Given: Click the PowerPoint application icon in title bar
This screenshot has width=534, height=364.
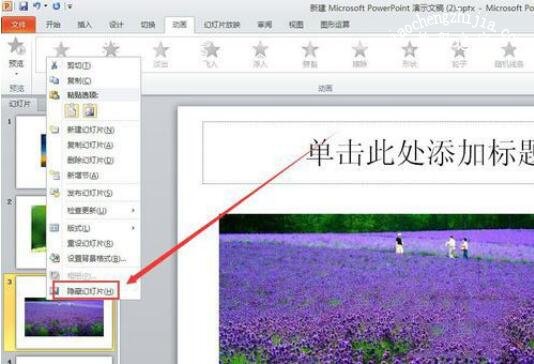Looking at the screenshot, I should point(7,5).
